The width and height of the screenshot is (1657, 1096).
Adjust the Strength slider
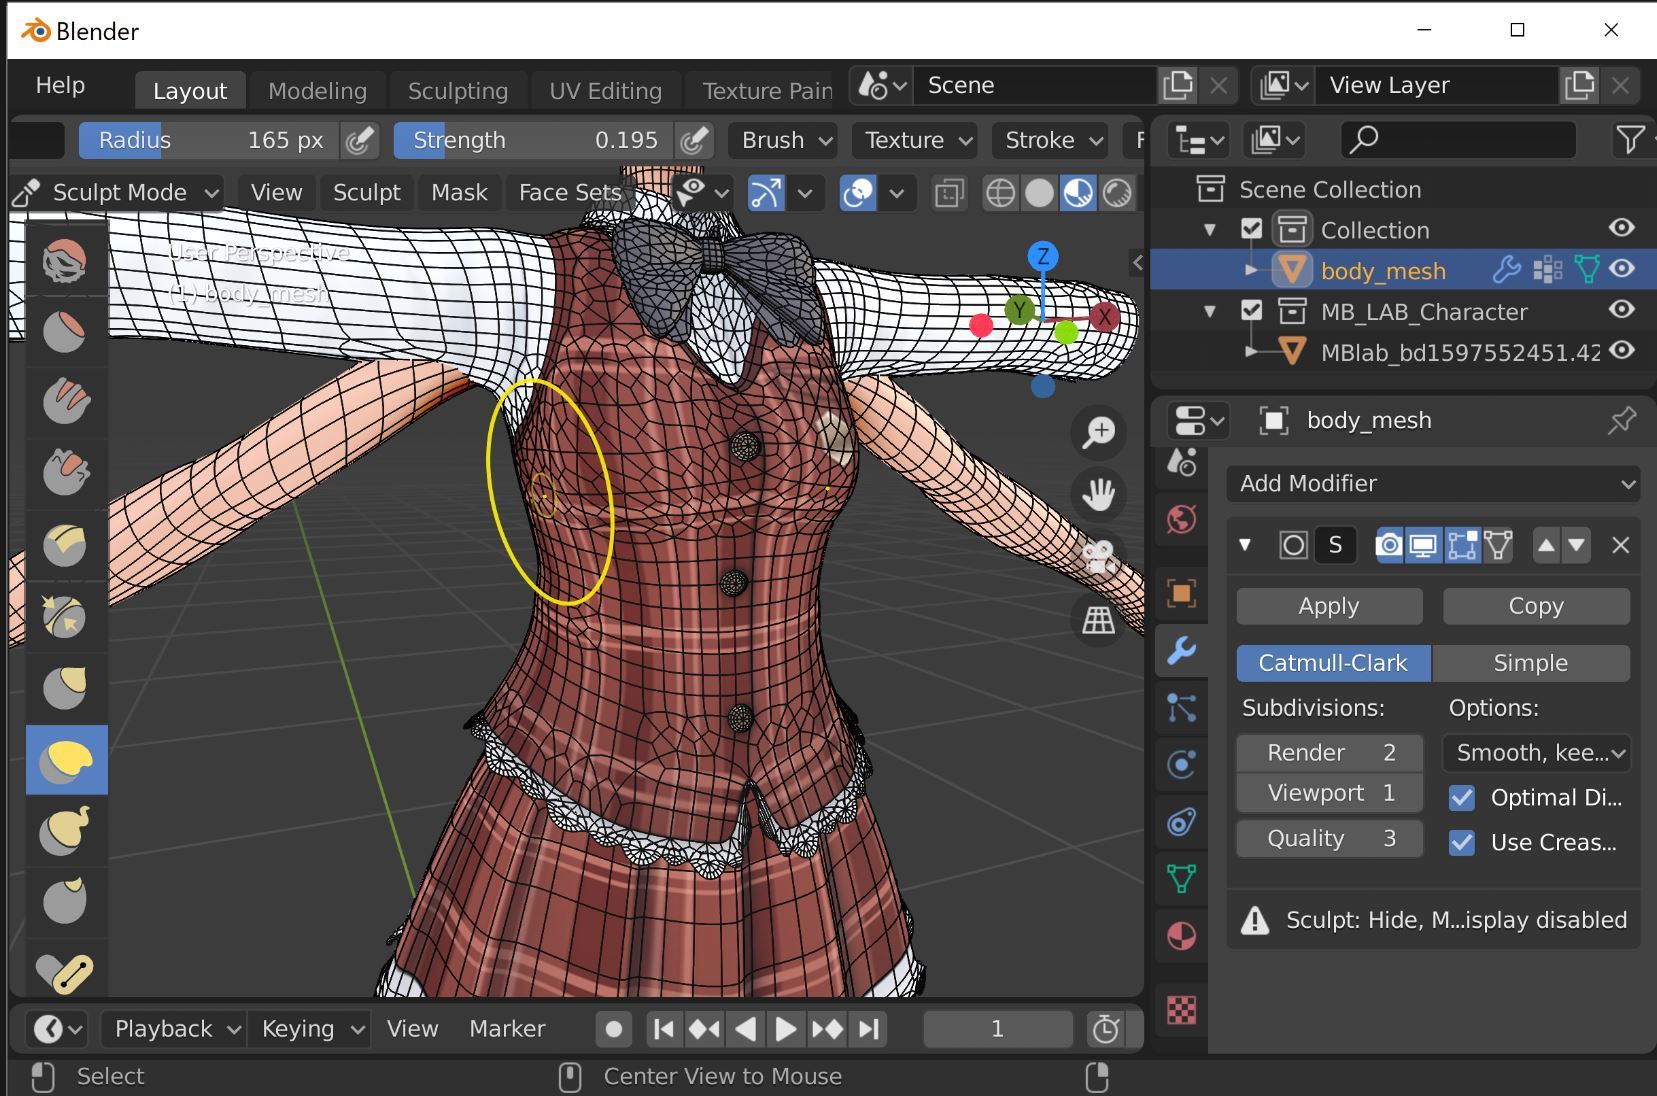535,141
